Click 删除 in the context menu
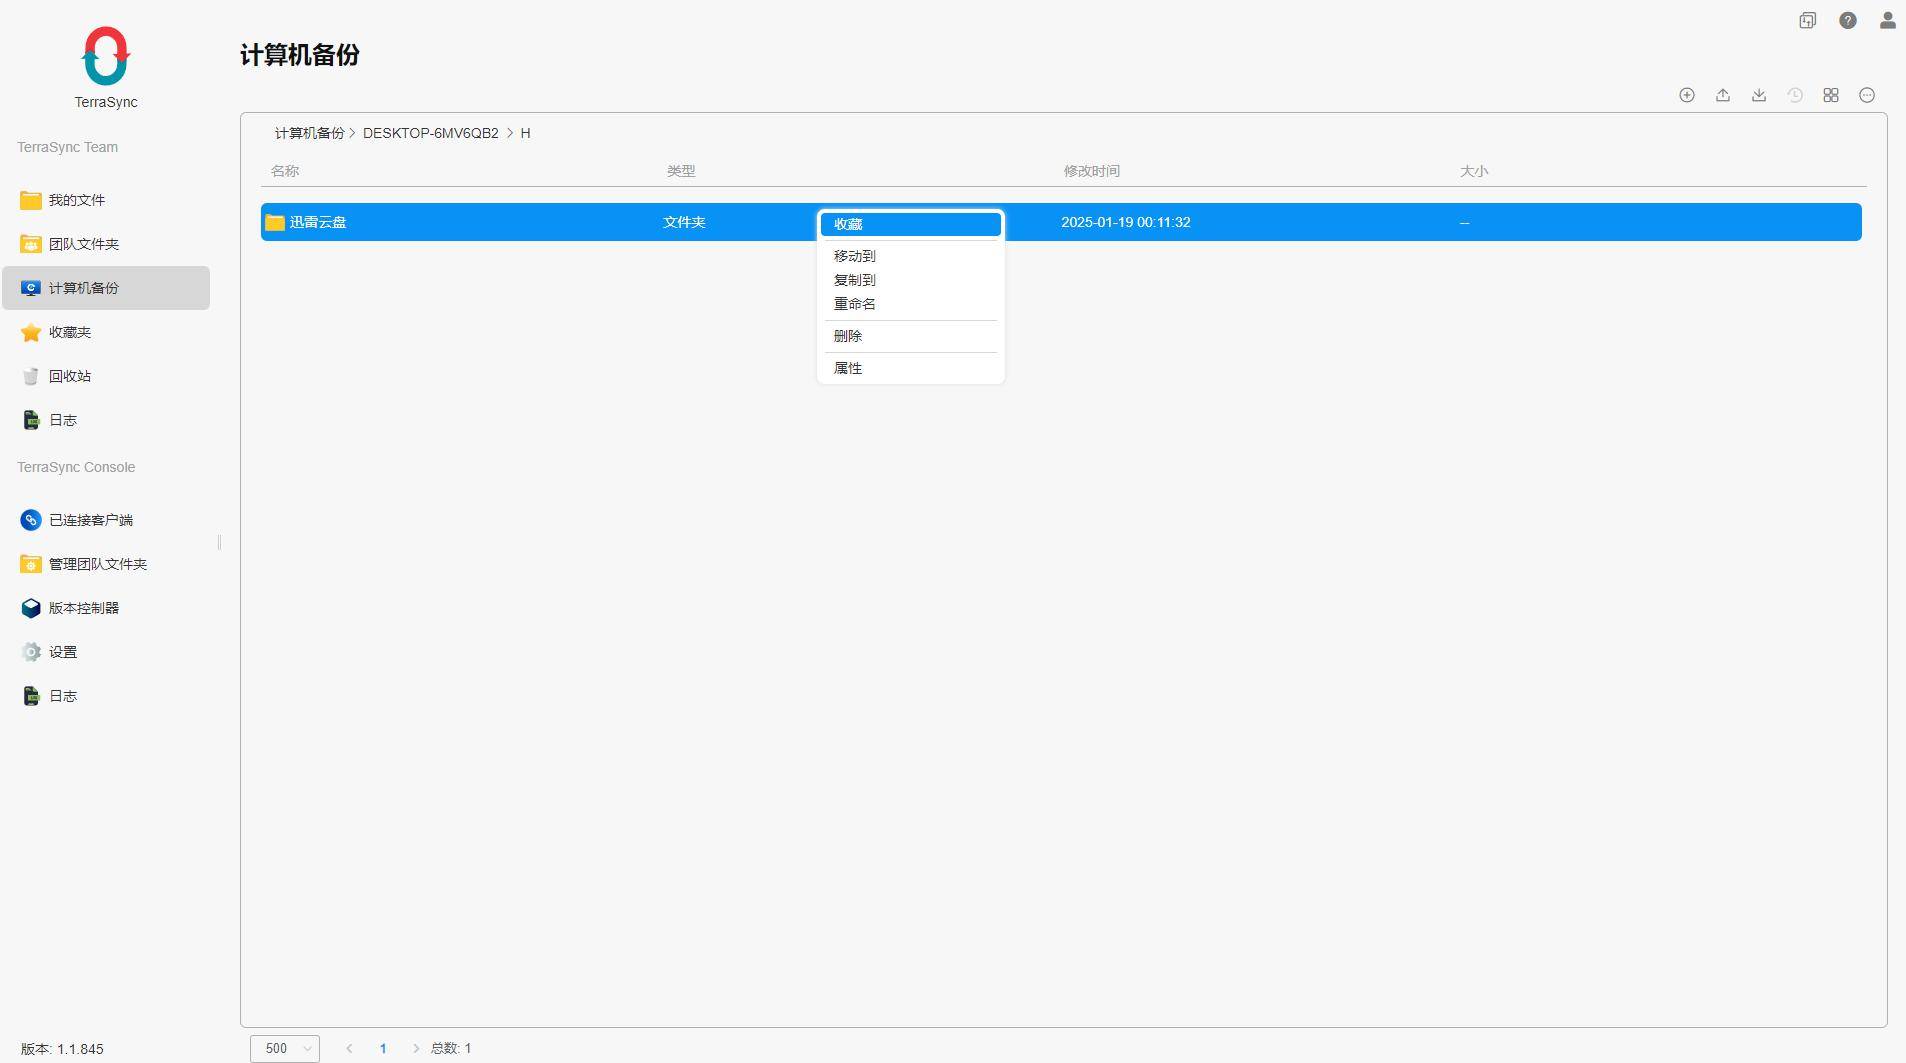1906x1063 pixels. [x=848, y=336]
